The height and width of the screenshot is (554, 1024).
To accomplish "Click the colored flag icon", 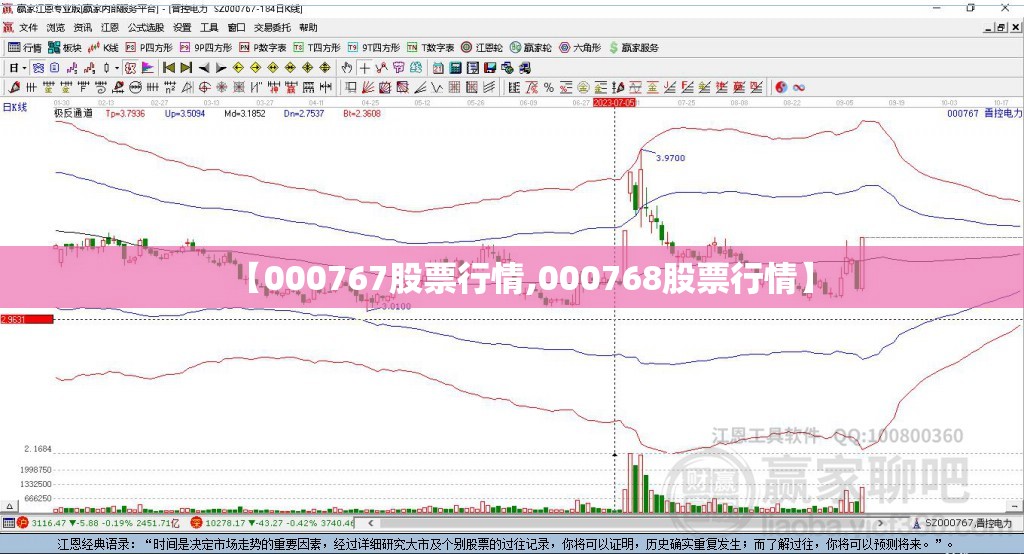I will point(148,68).
